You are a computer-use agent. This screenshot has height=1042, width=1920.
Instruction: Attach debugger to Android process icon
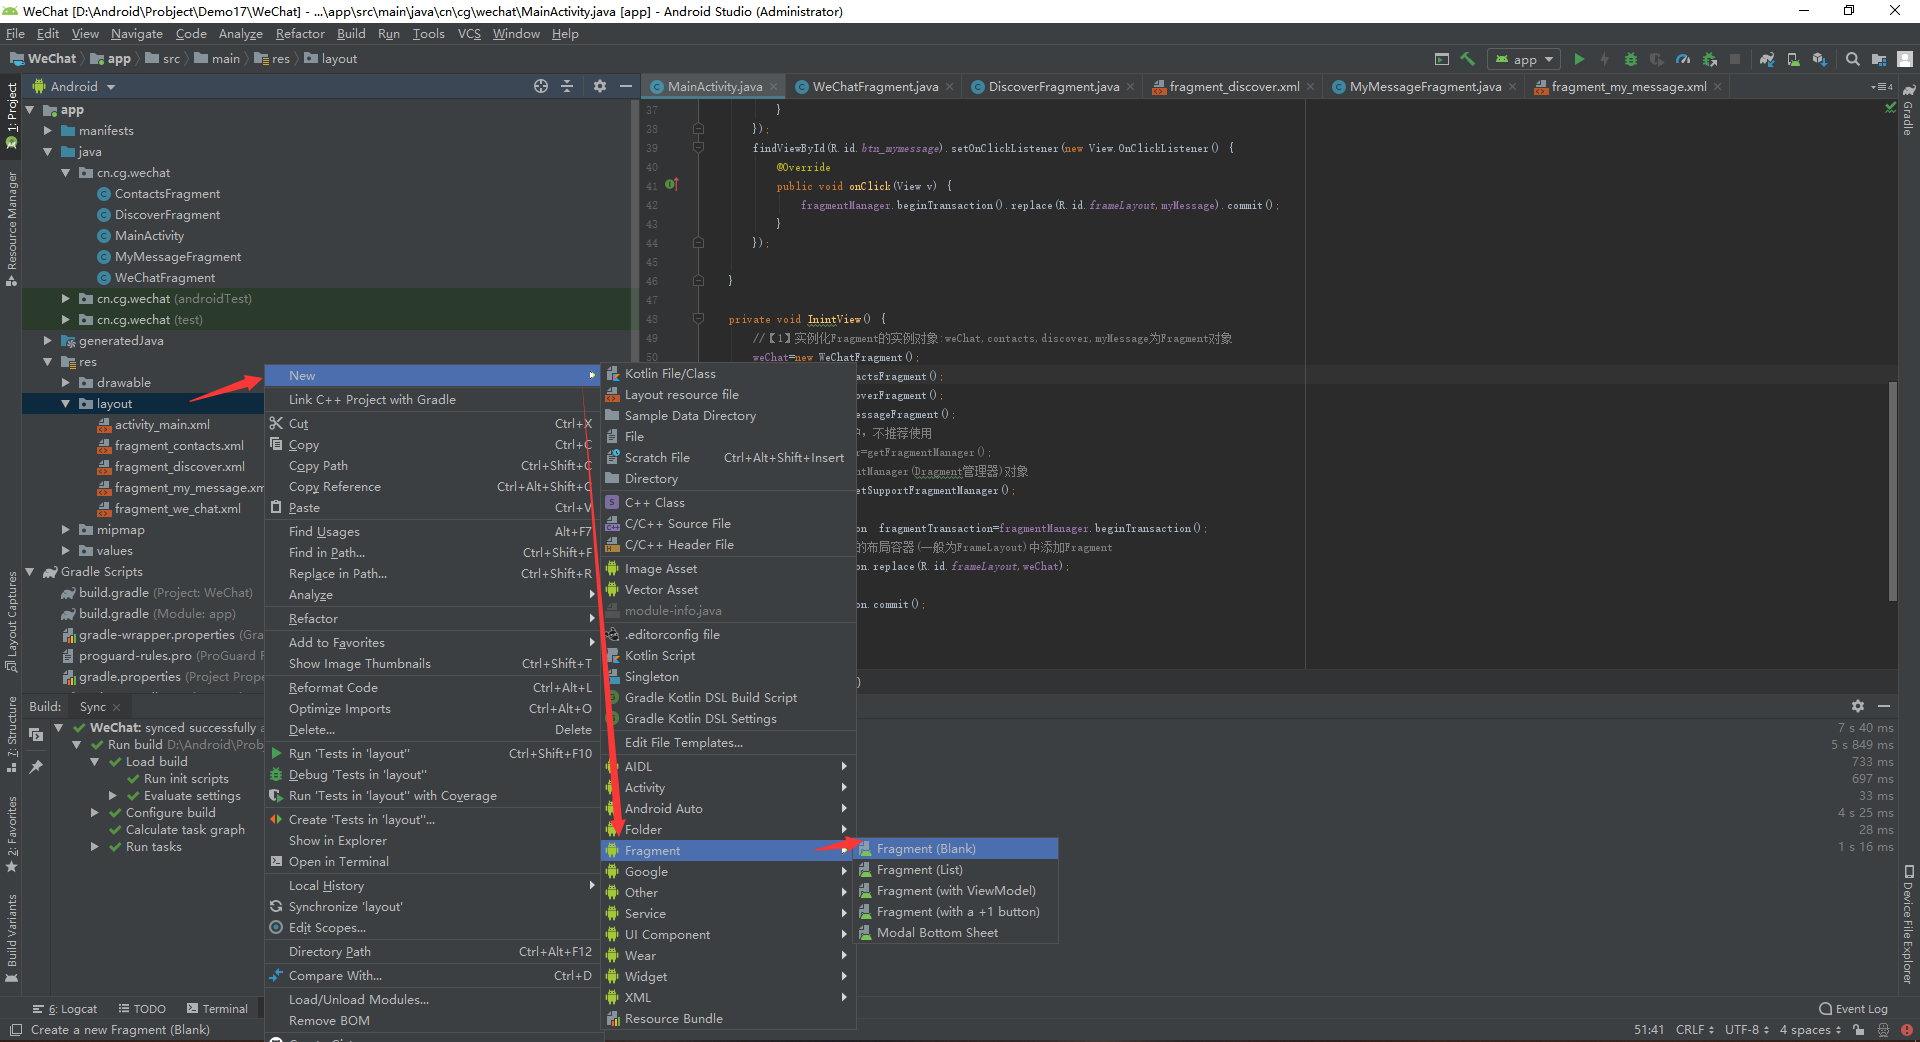pos(1709,59)
